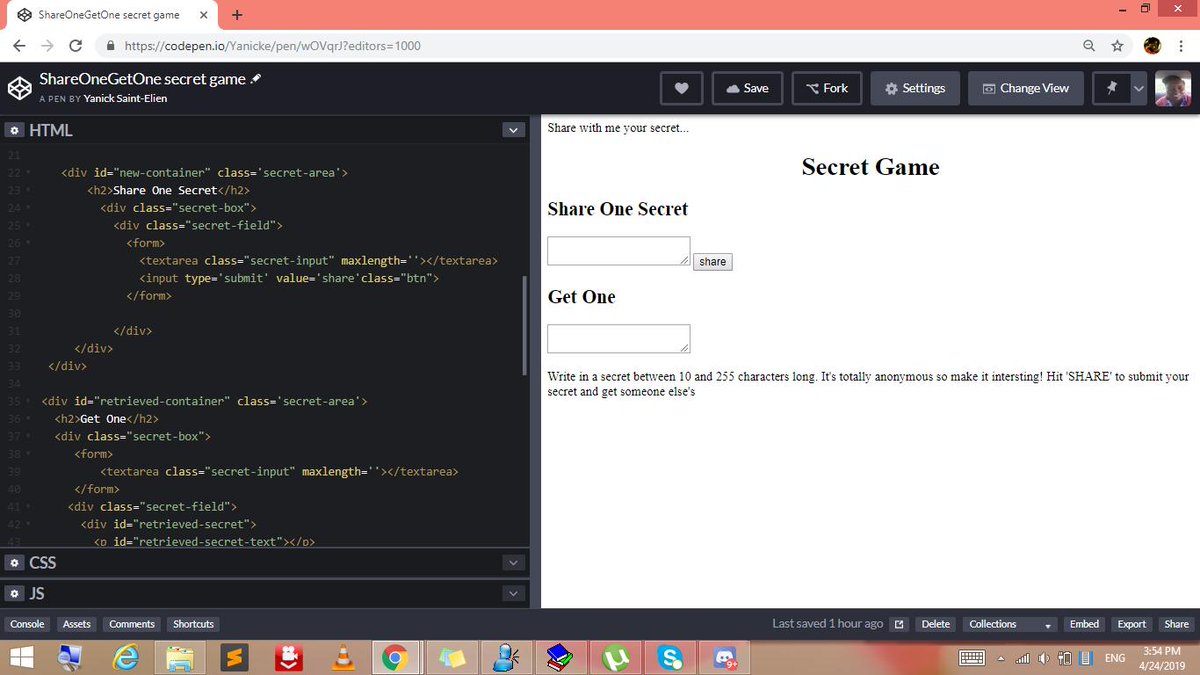Image resolution: width=1200 pixels, height=675 pixels.
Task: Love the pen with heart button
Action: 682,88
